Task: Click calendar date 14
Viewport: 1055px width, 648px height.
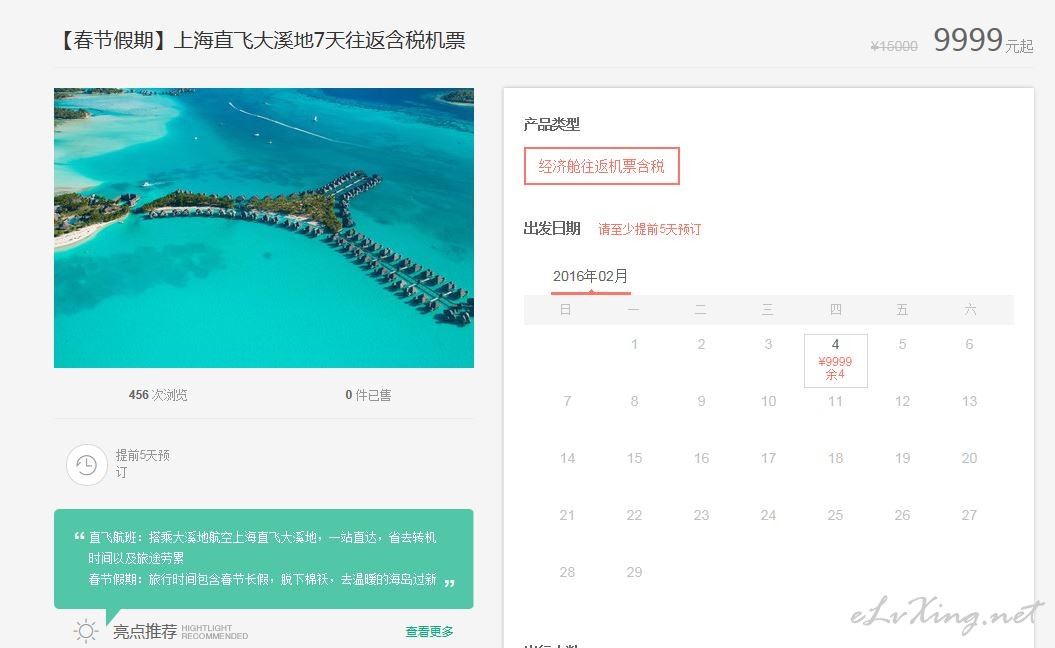Action: [x=567, y=458]
